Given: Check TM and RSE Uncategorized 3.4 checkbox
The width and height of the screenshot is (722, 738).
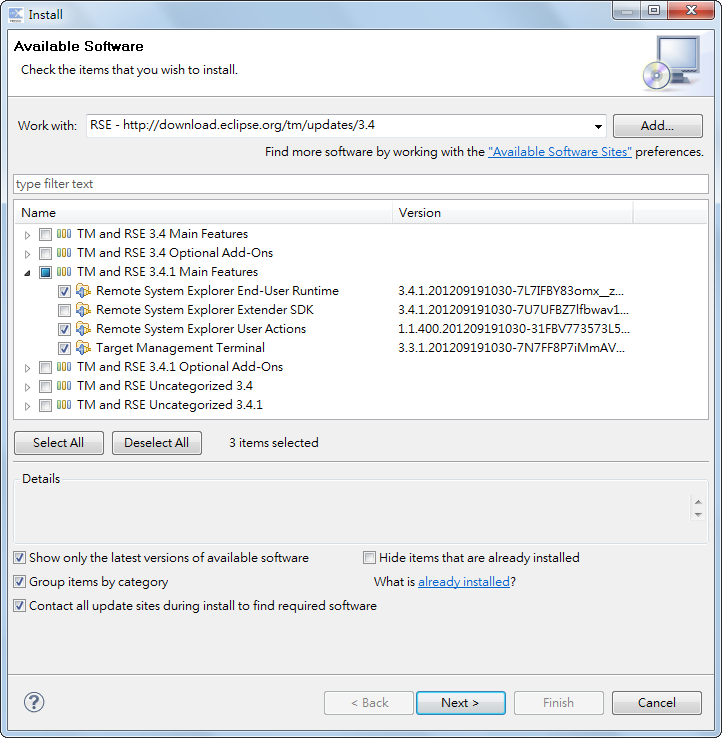Looking at the screenshot, I should 45,386.
